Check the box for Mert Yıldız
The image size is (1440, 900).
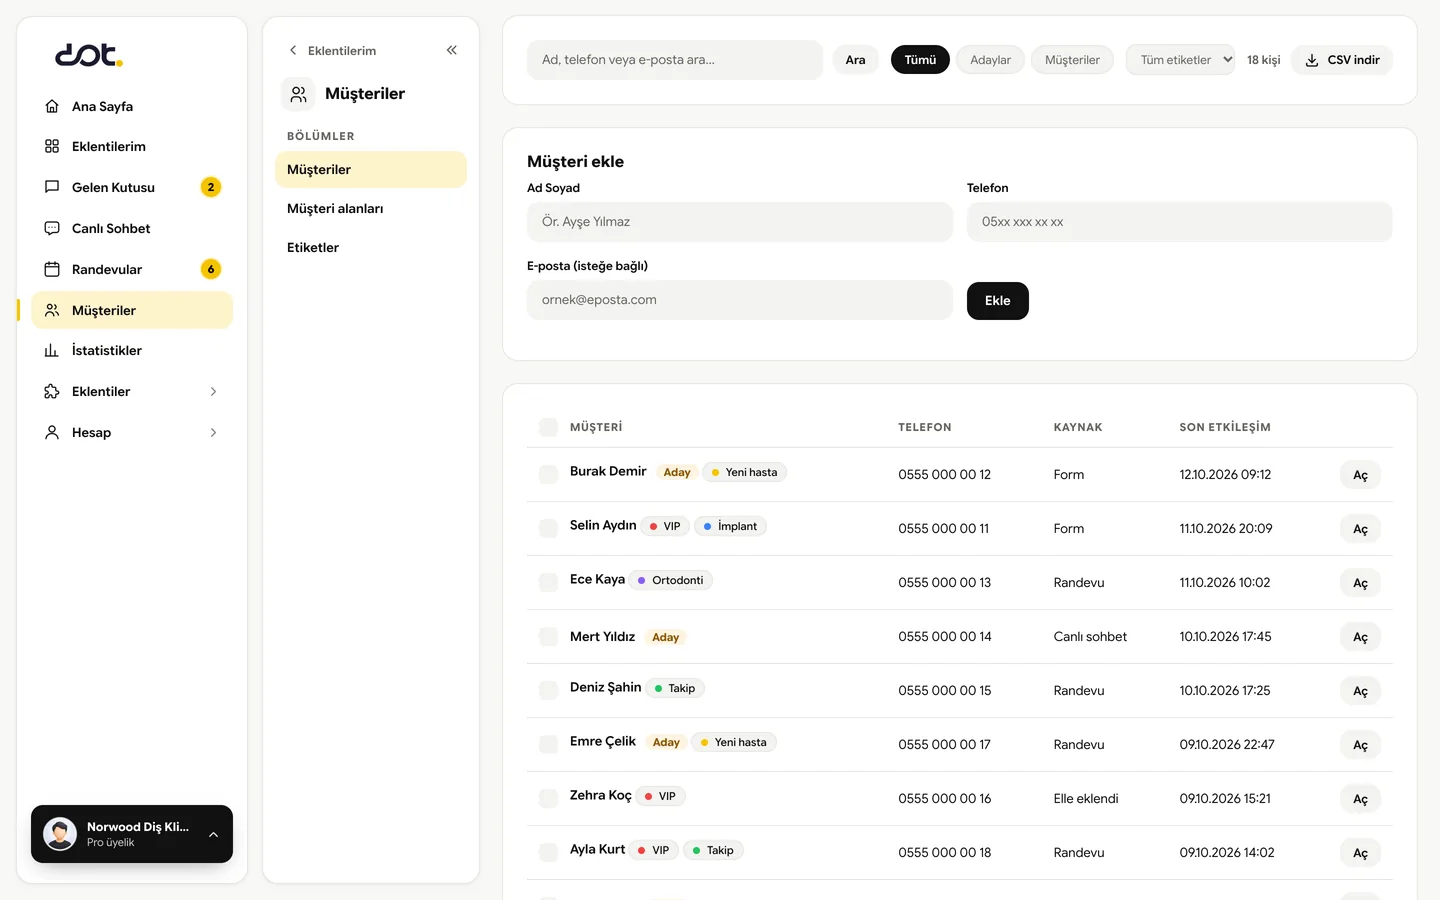pos(548,636)
